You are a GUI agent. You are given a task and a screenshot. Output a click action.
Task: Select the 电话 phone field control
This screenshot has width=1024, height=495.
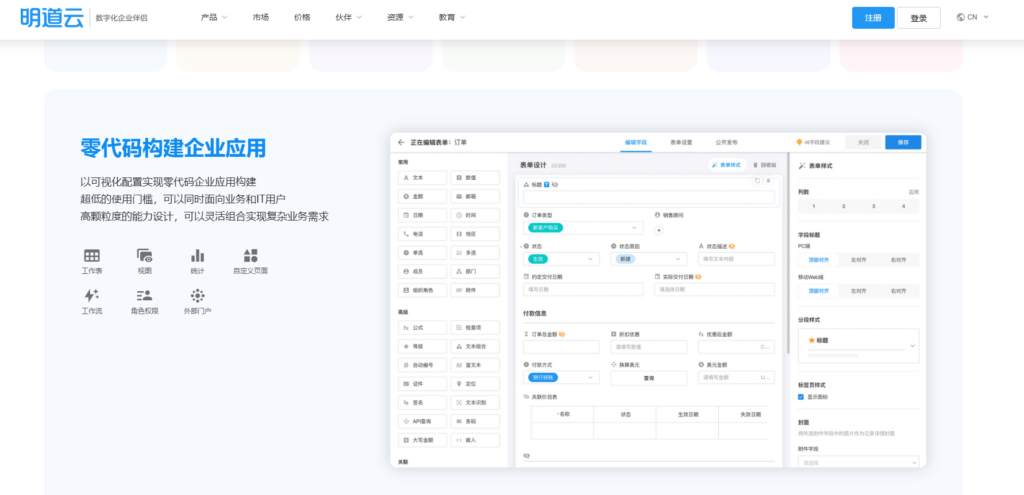[x=423, y=234]
